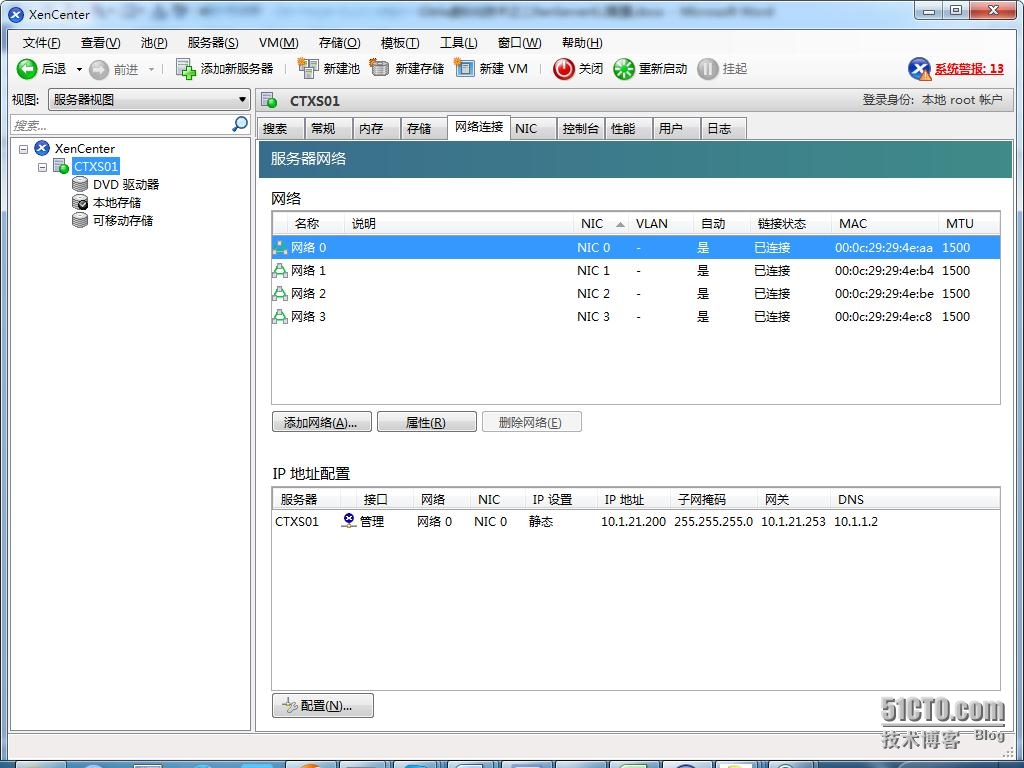
Task: Click the 属性(R) button
Action: point(427,422)
